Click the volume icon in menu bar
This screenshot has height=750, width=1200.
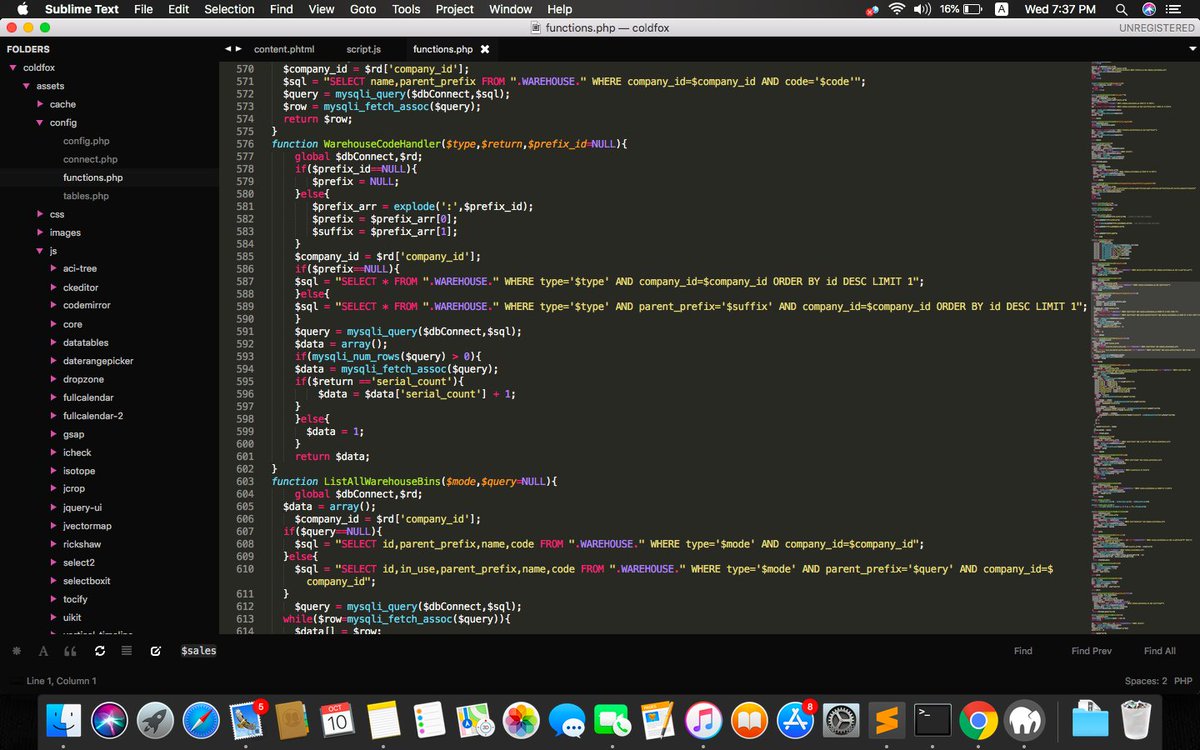pyautogui.click(x=923, y=9)
